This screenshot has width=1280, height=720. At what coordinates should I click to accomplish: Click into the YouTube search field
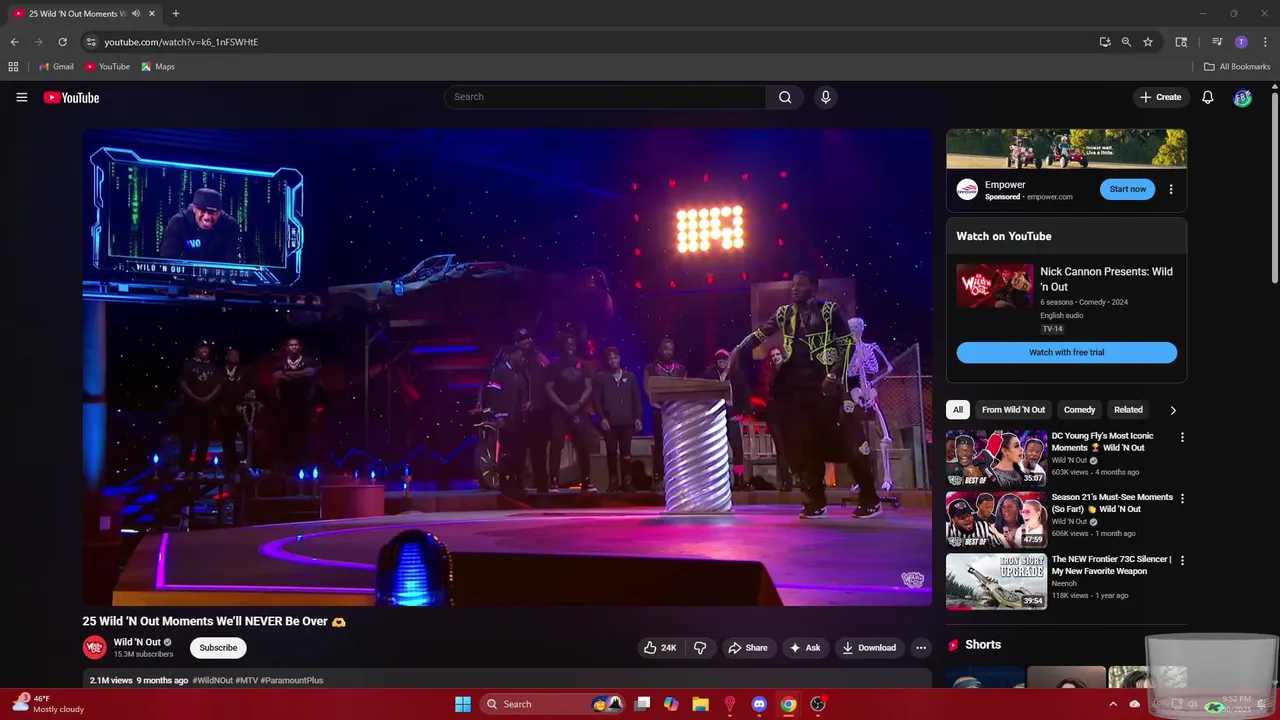tap(605, 97)
